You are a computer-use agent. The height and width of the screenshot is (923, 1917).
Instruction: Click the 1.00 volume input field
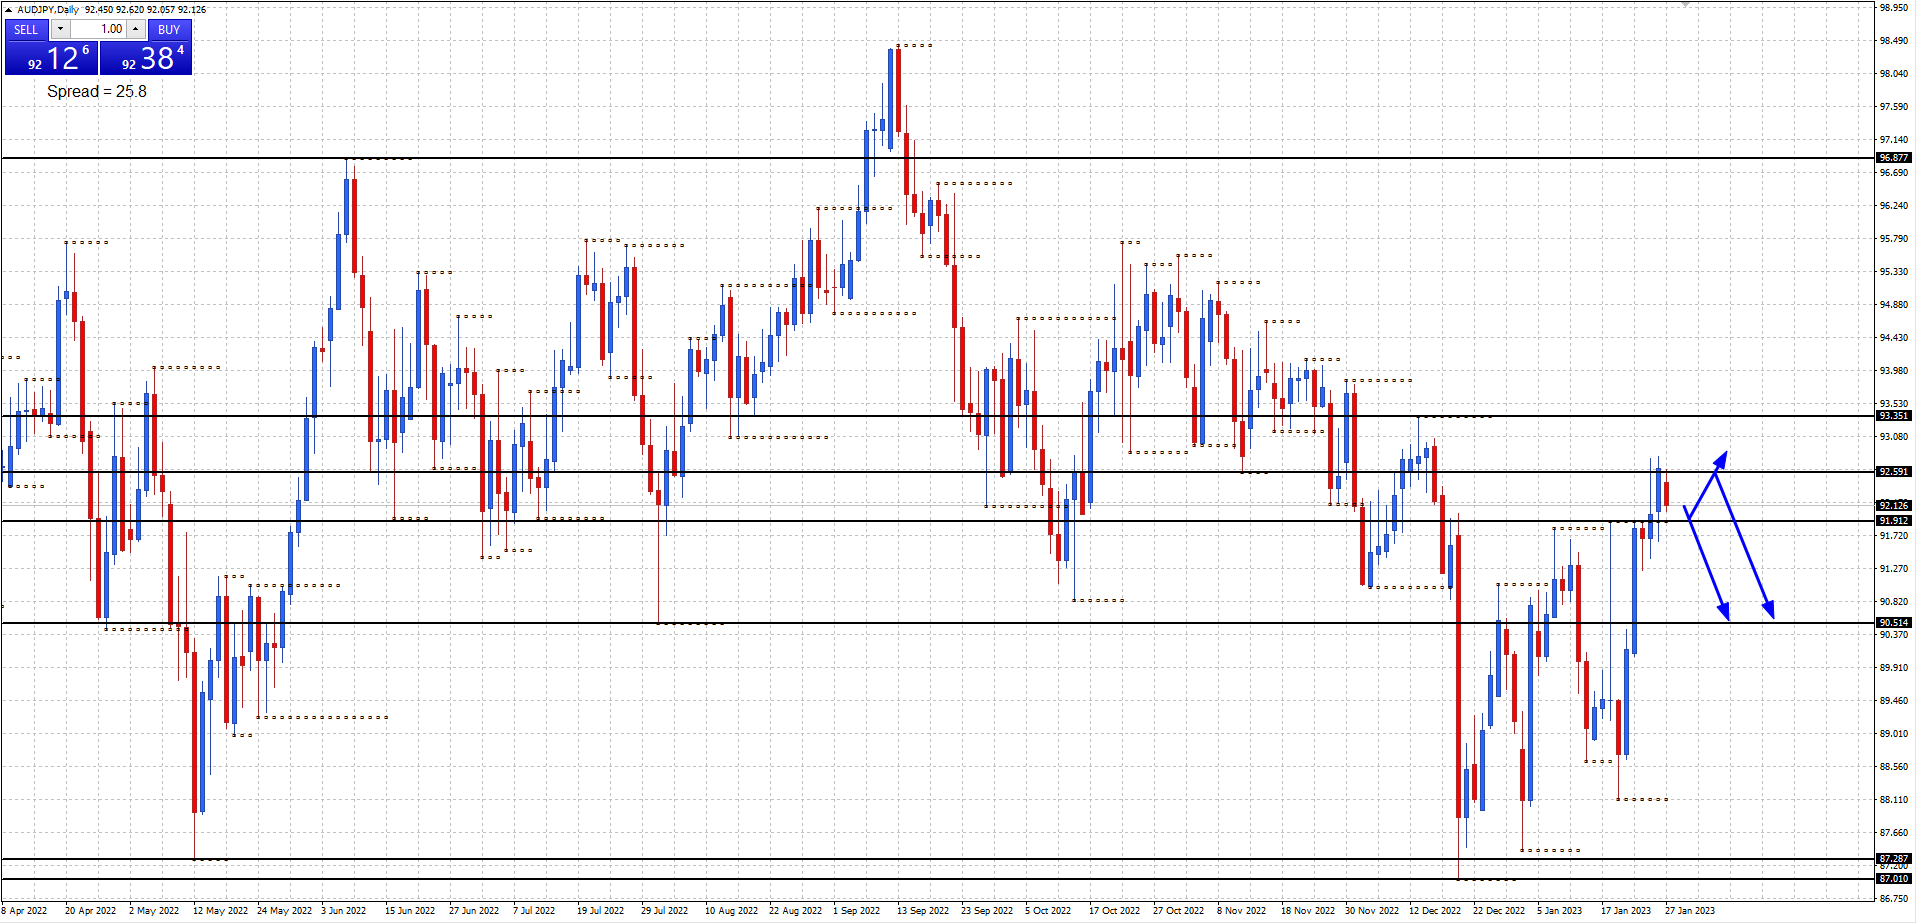point(98,29)
